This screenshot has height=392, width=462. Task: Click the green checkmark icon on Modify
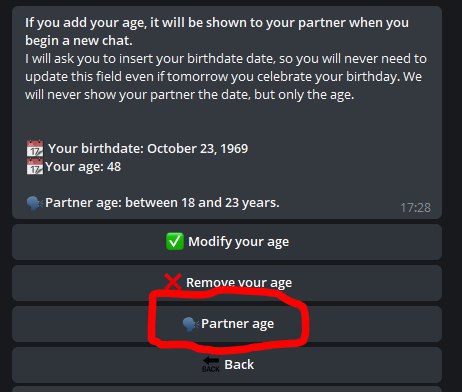(175, 241)
